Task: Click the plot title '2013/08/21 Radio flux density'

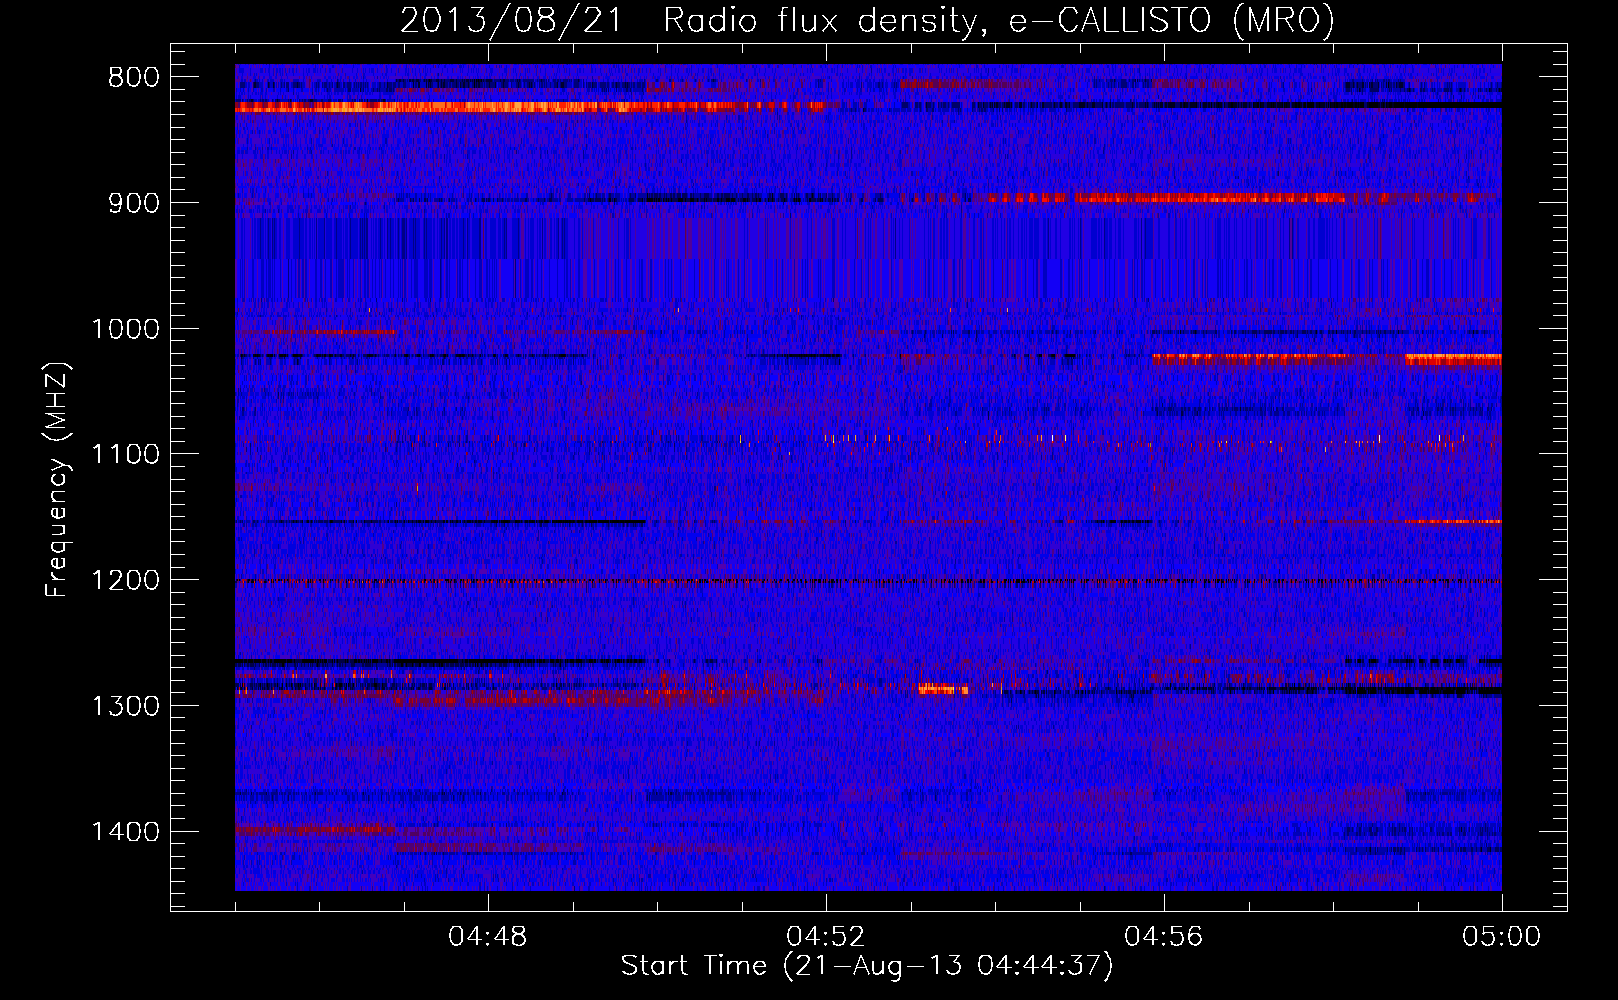Action: click(689, 21)
